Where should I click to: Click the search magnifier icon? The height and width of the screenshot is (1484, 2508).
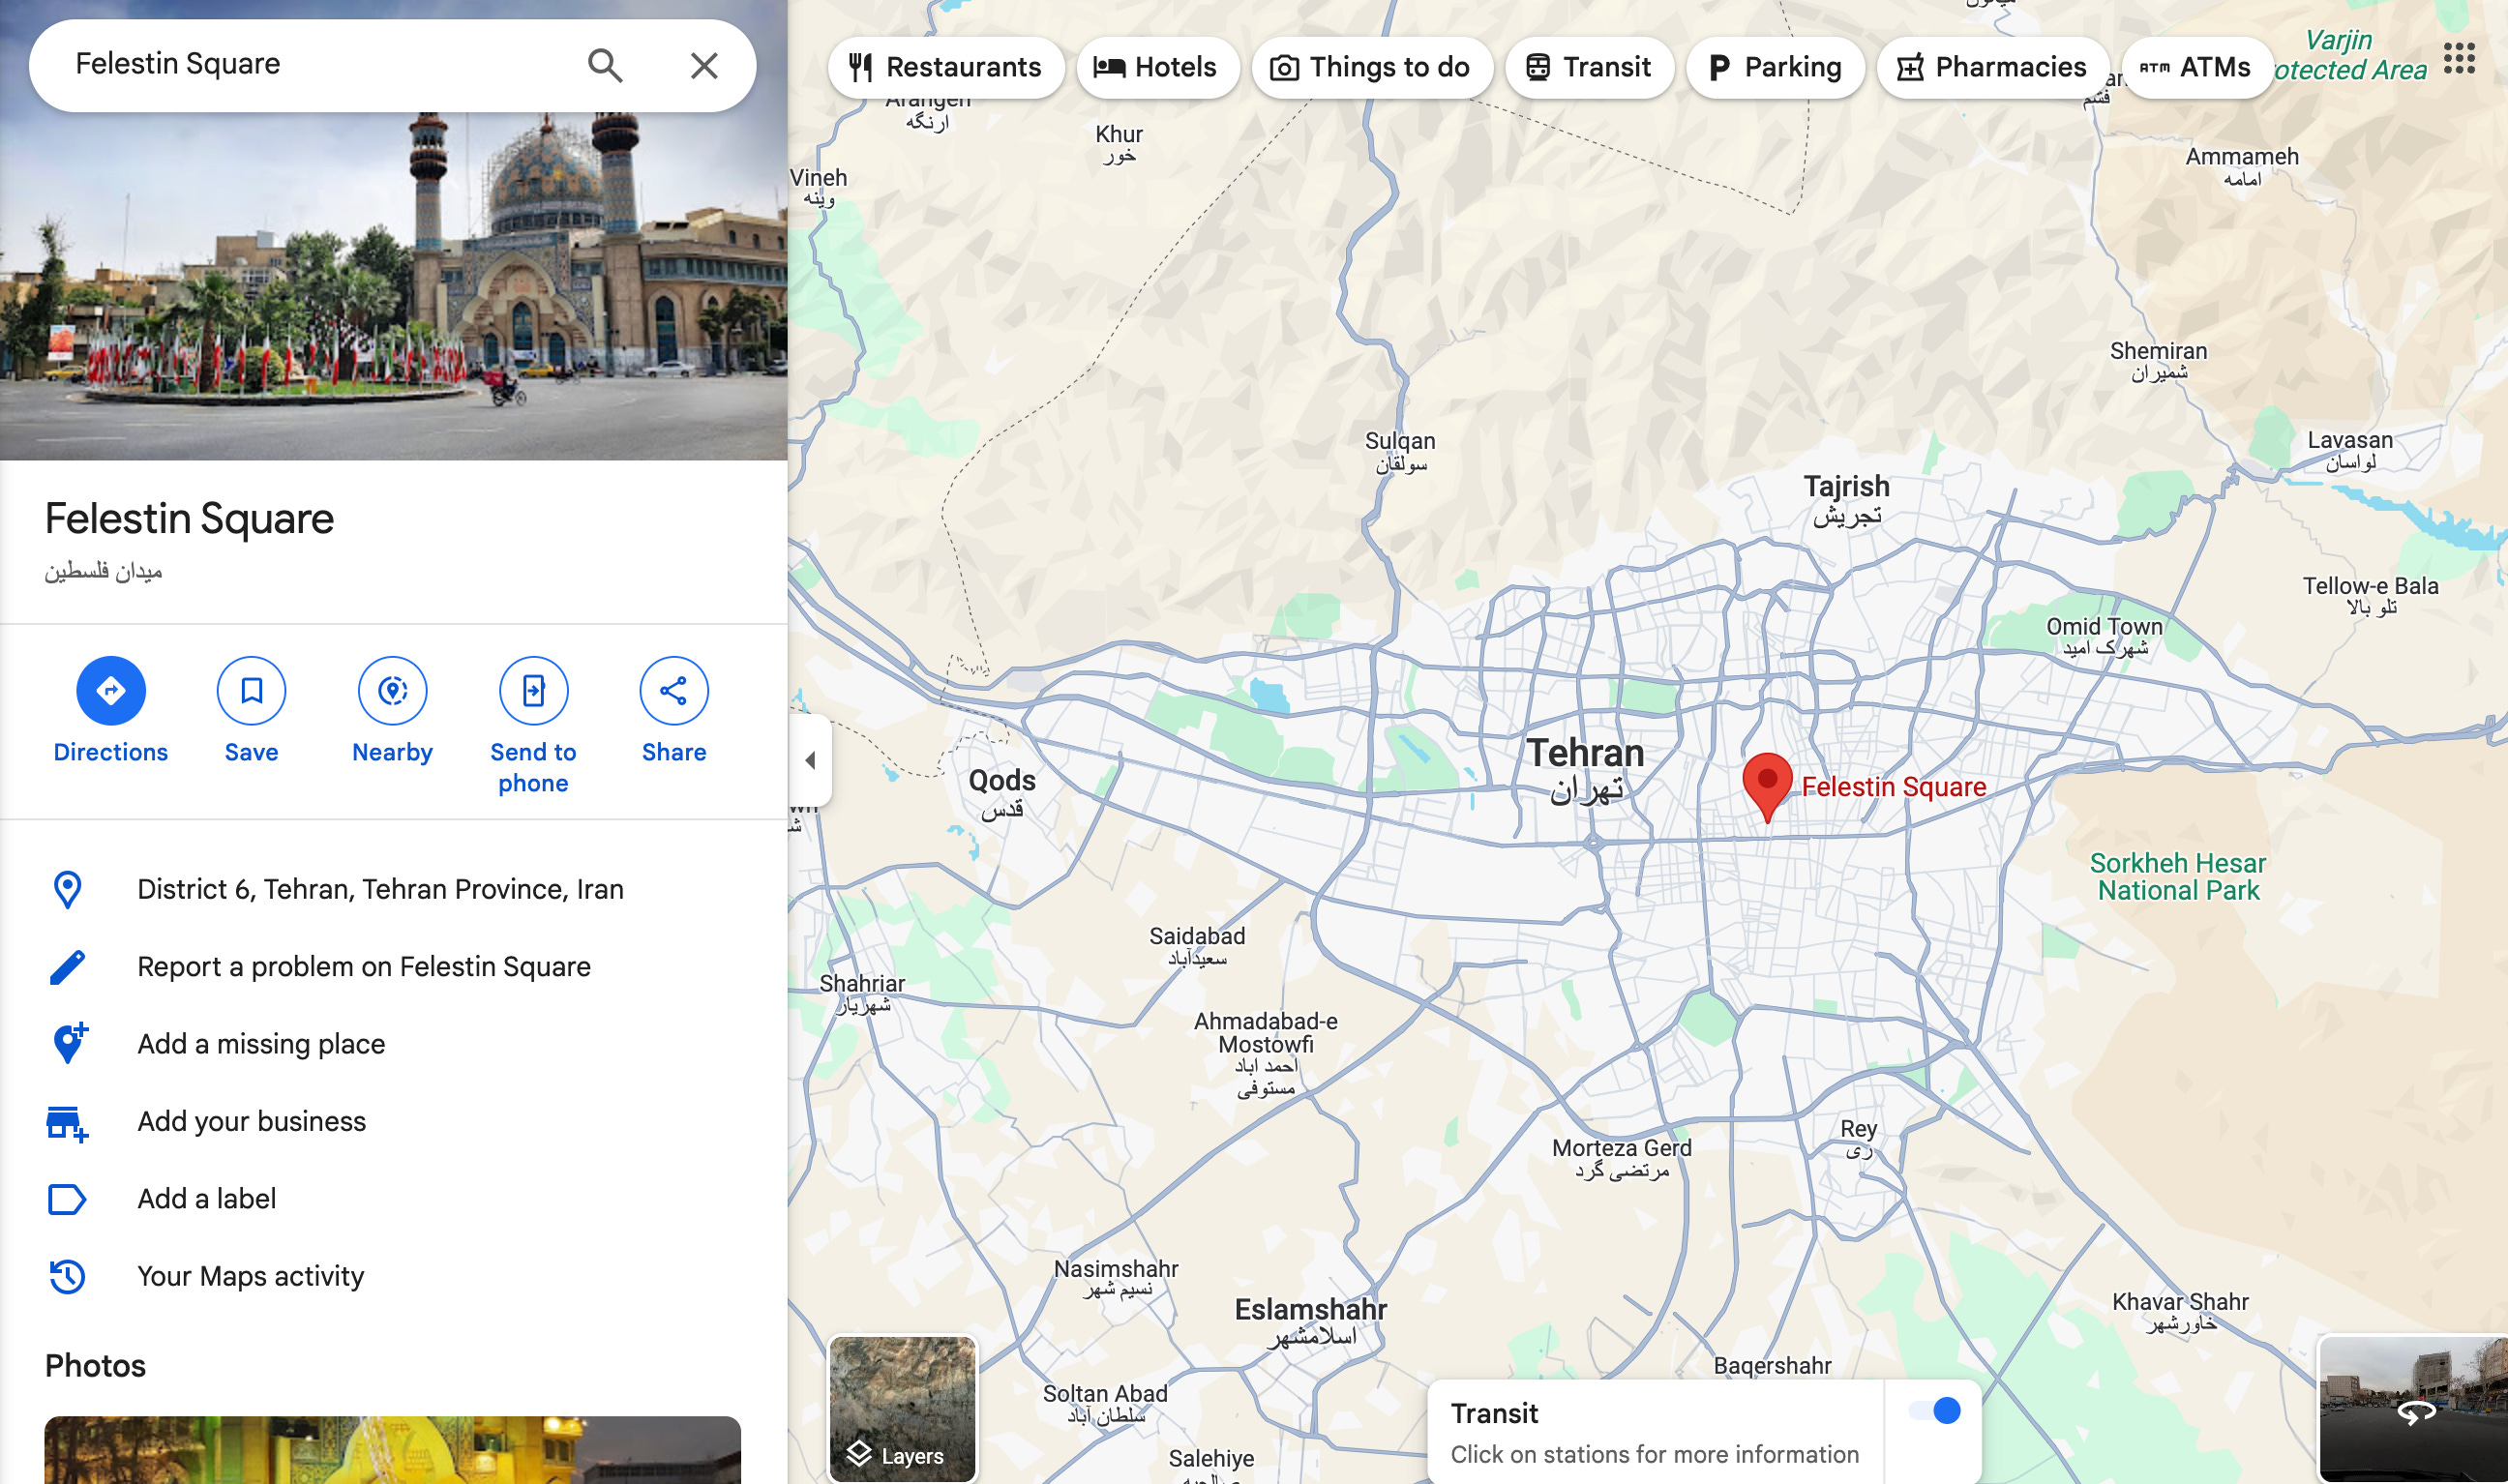pos(605,66)
